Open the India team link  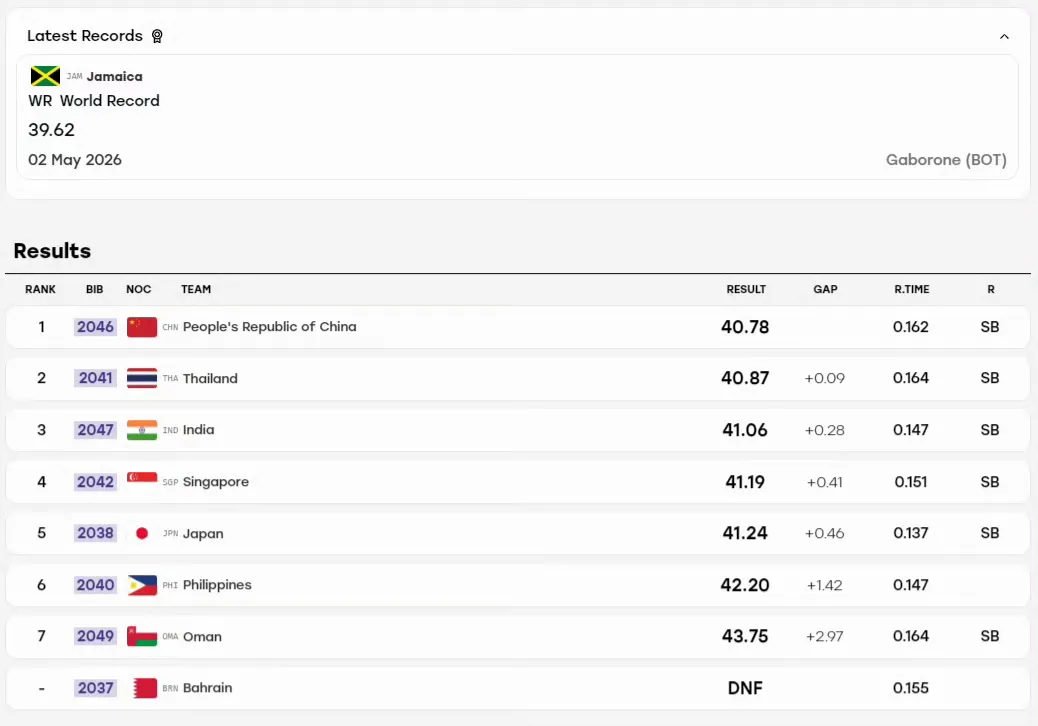pos(199,430)
